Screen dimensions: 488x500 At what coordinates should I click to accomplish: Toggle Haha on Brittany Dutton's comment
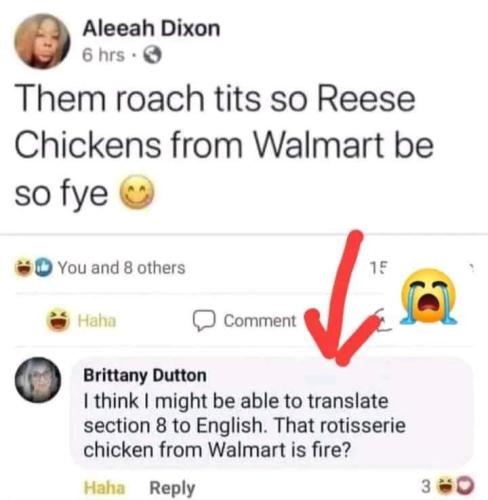pyautogui.click(x=104, y=488)
